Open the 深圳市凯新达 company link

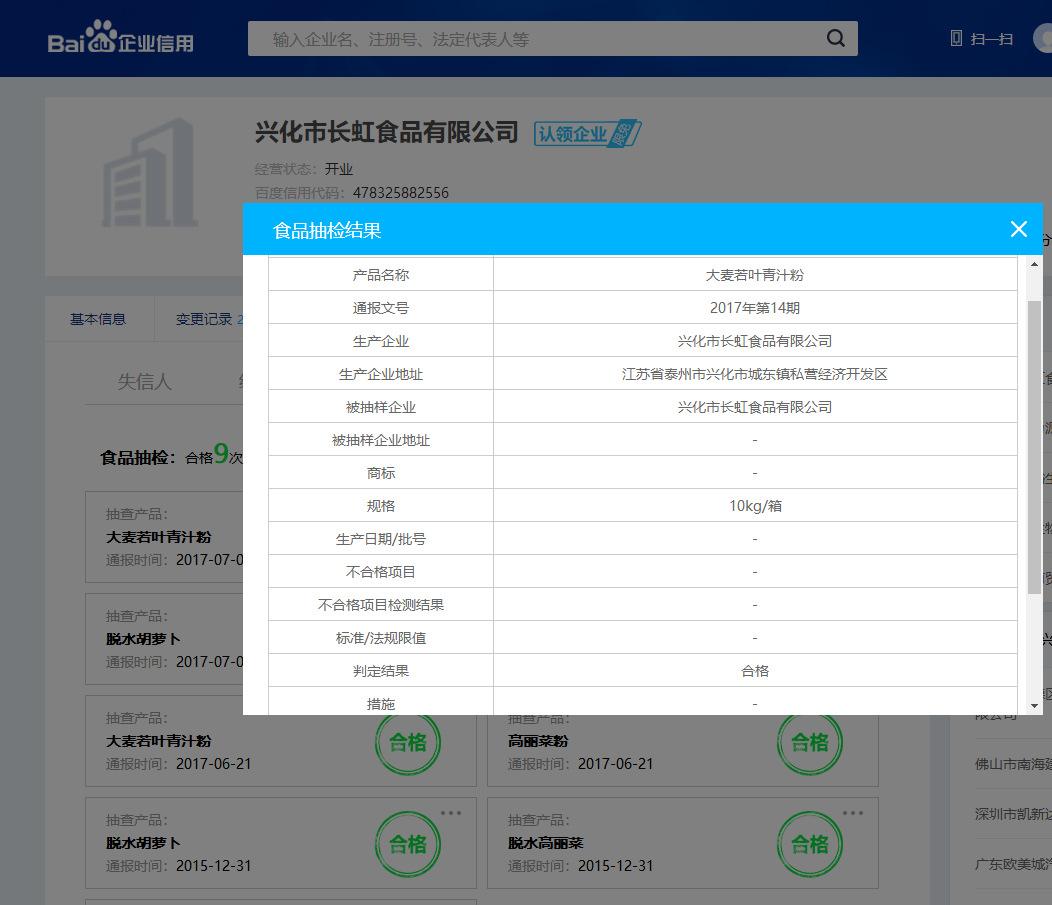(1012, 814)
